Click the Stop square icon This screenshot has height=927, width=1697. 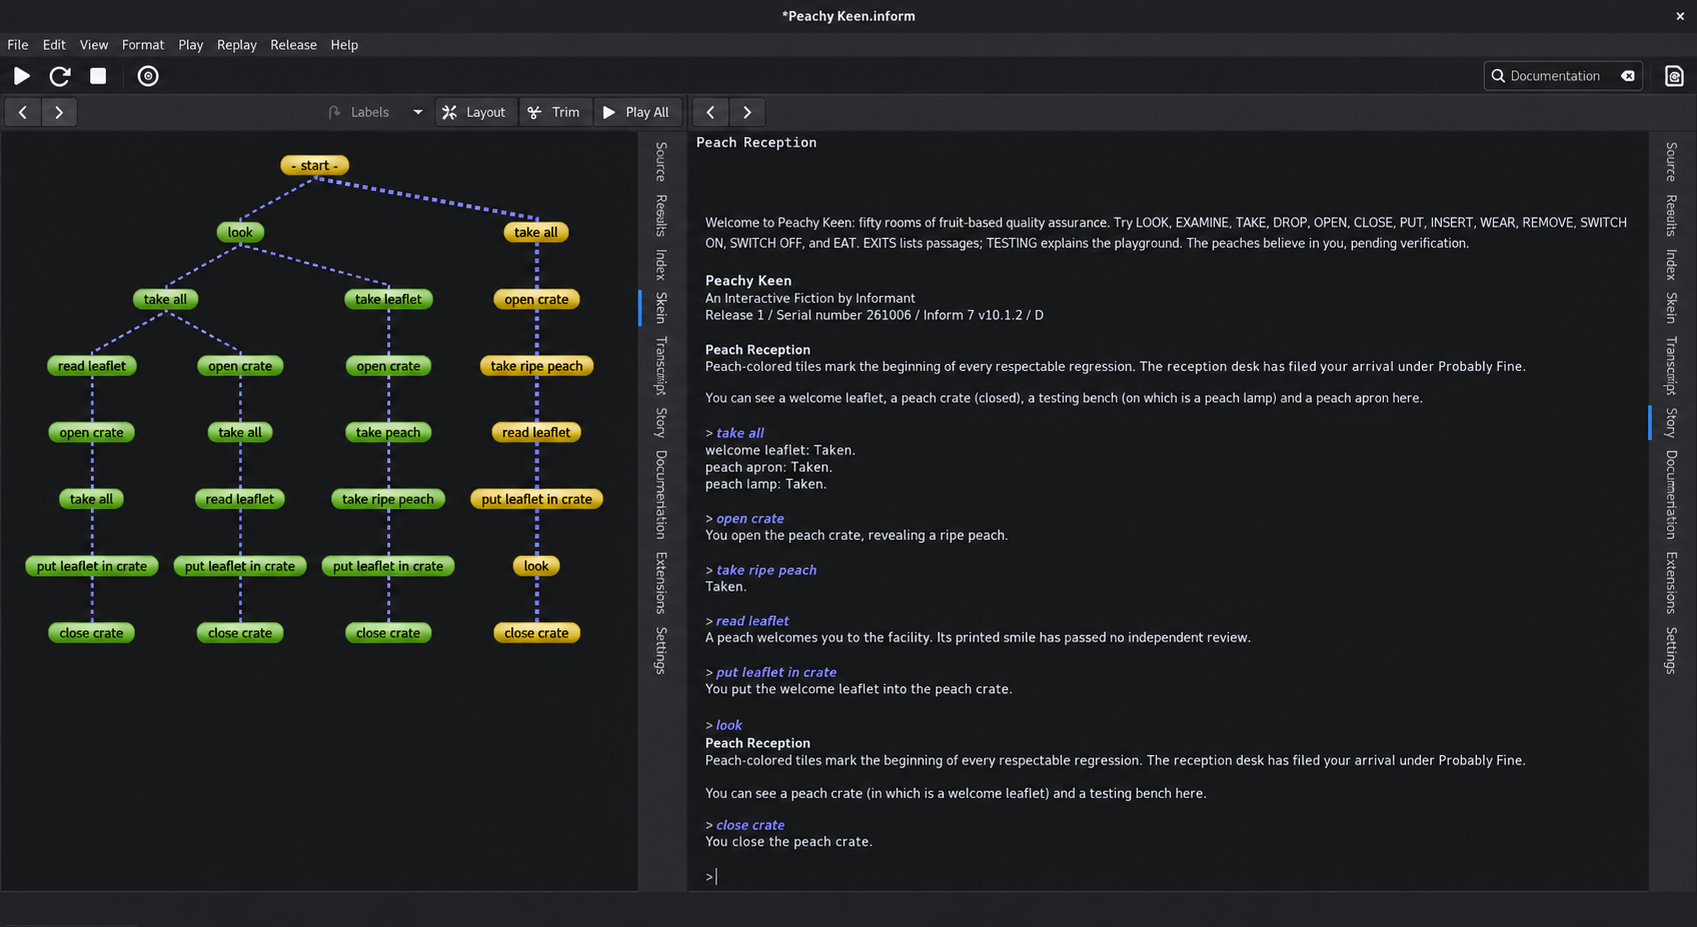click(x=98, y=76)
